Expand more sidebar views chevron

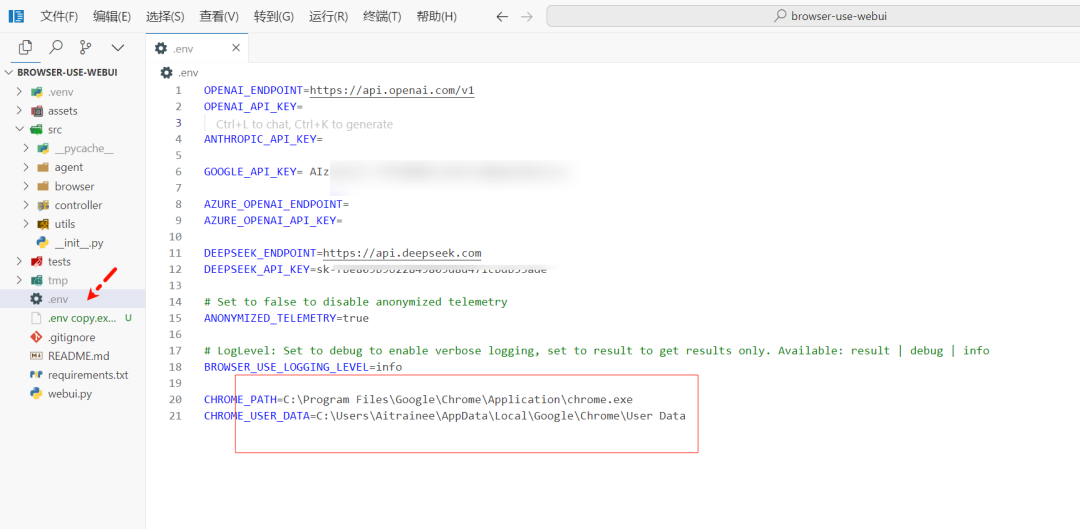pos(118,48)
